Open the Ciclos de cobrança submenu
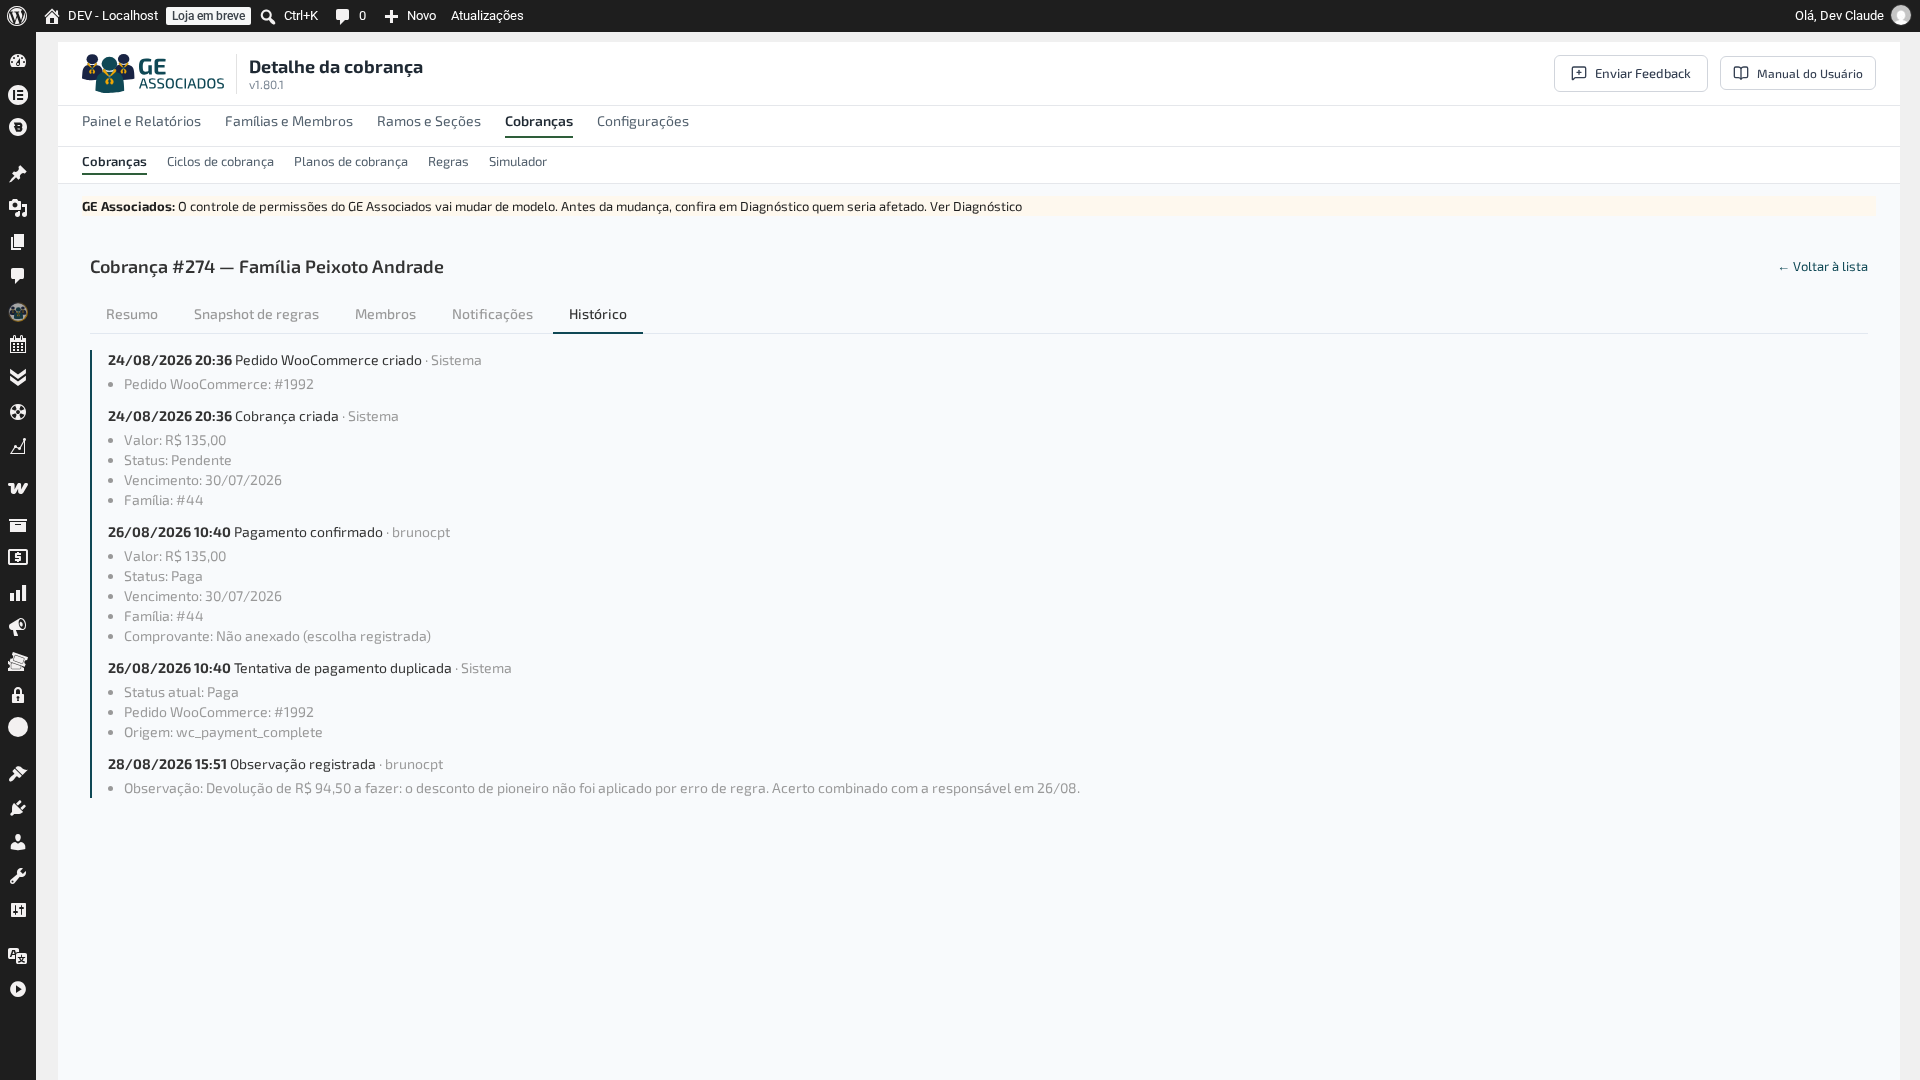This screenshot has height=1080, width=1920. click(x=220, y=162)
